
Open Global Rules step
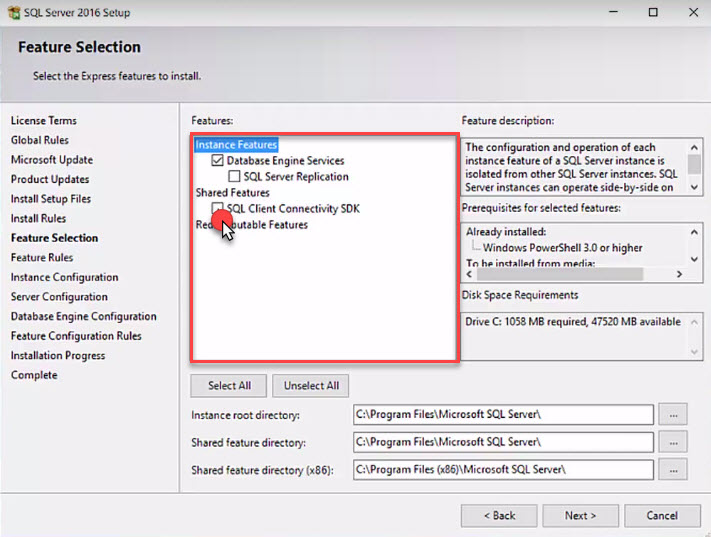(40, 140)
